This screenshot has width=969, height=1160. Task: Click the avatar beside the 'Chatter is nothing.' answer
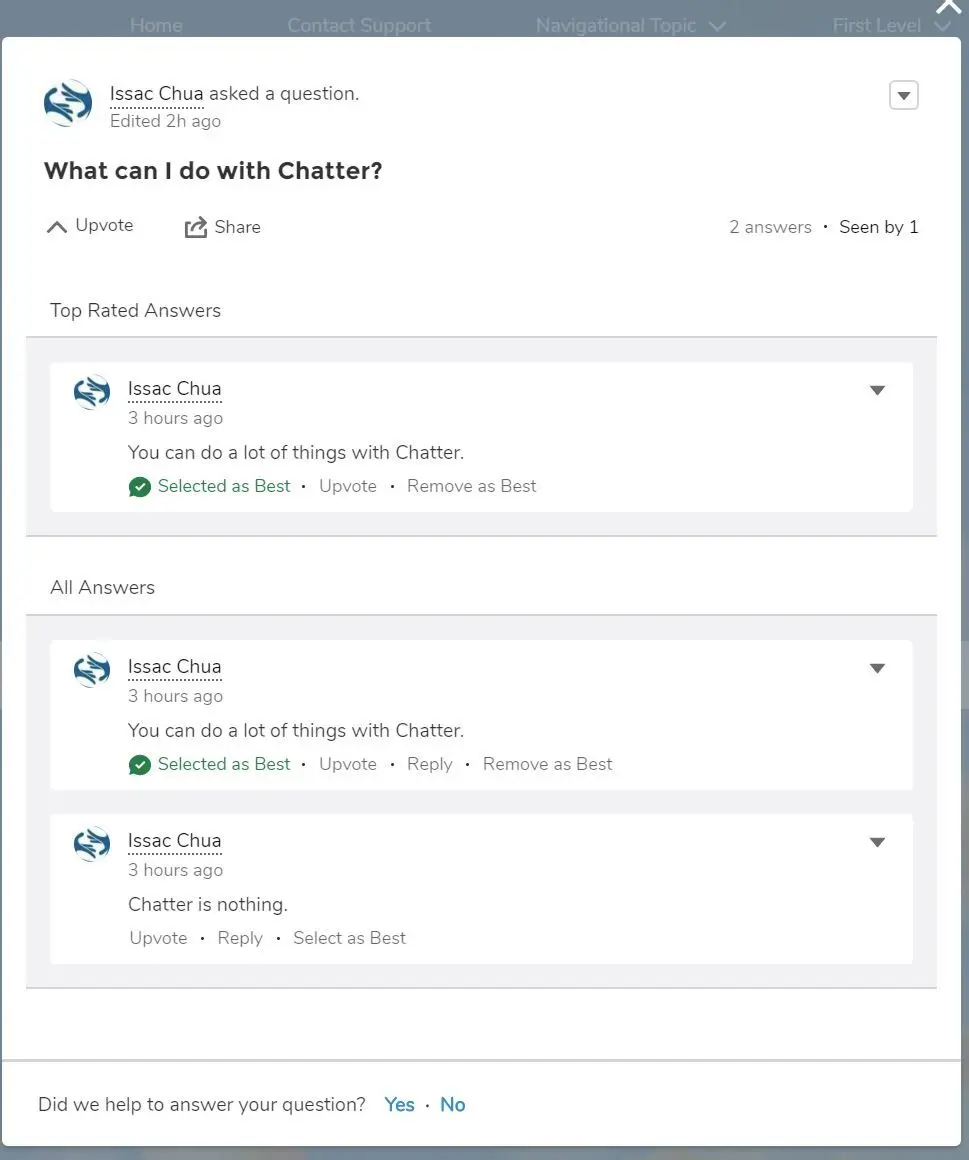click(x=92, y=844)
